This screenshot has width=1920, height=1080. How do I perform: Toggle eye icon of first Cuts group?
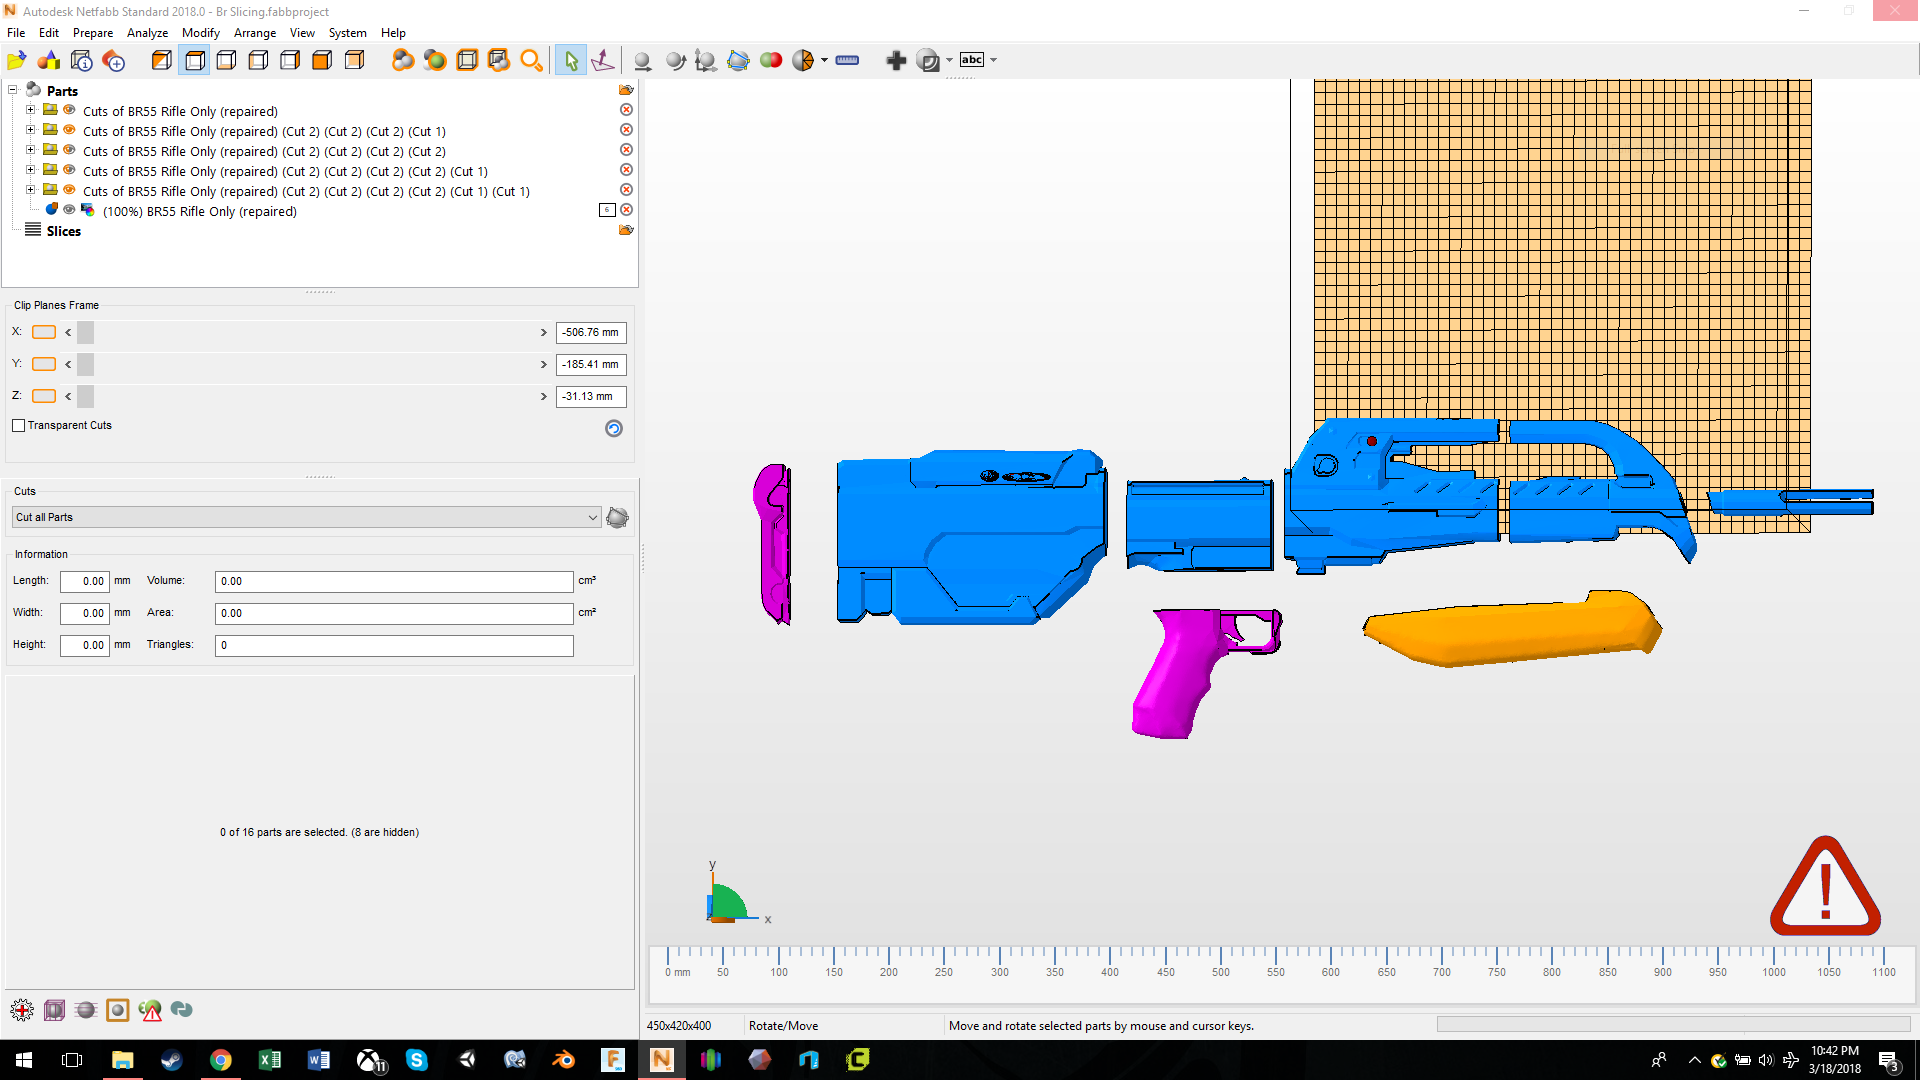[69, 110]
